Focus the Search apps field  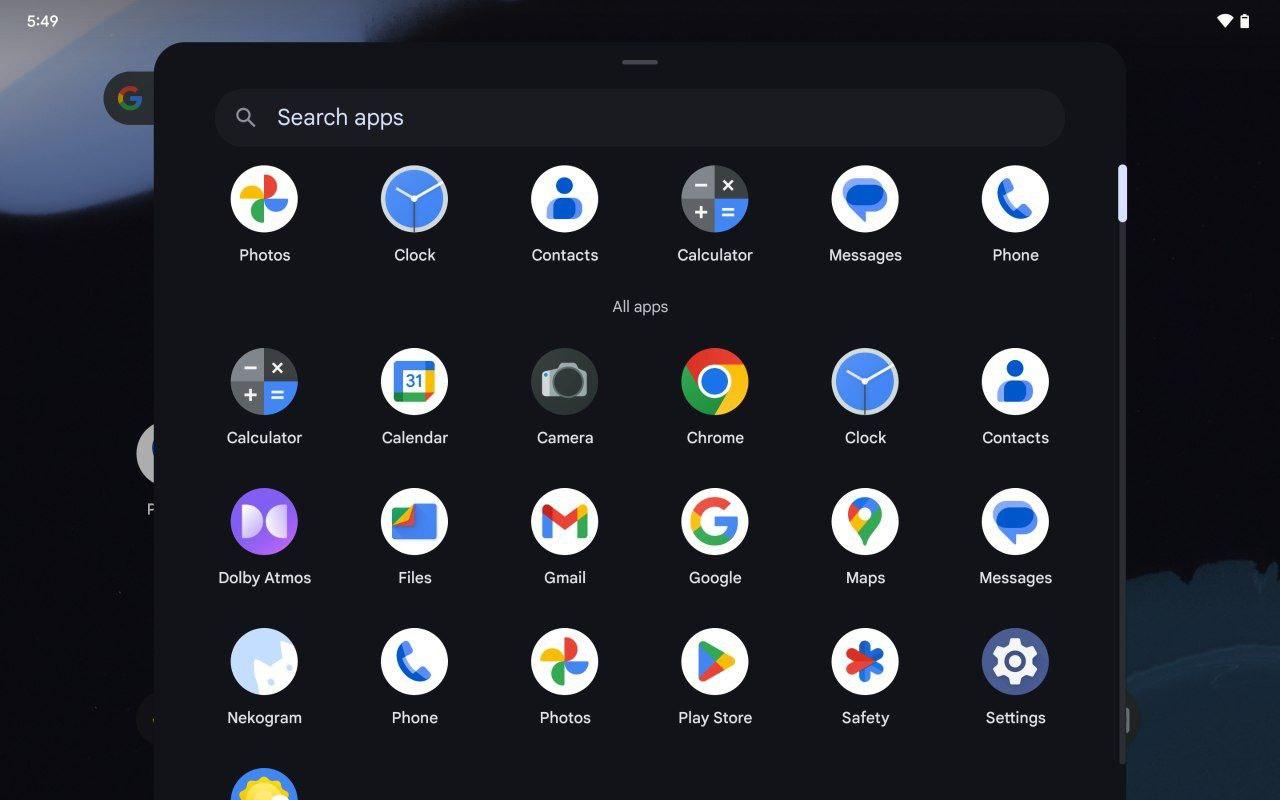point(640,118)
